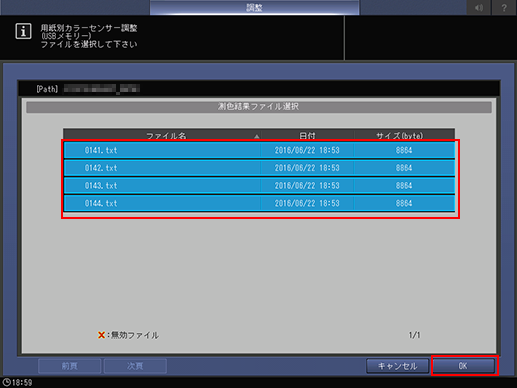Open help with the question mark icon
Viewport: 517px width, 388px height.
coord(504,7)
